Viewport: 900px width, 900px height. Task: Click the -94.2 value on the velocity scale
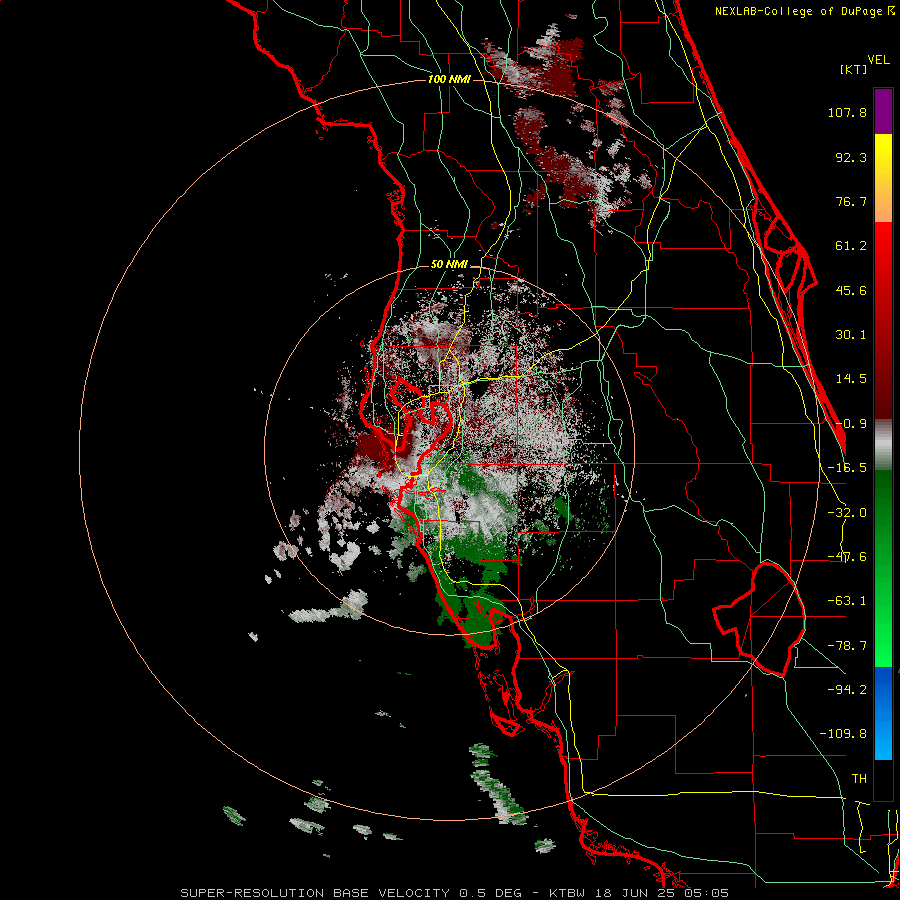pyautogui.click(x=847, y=689)
